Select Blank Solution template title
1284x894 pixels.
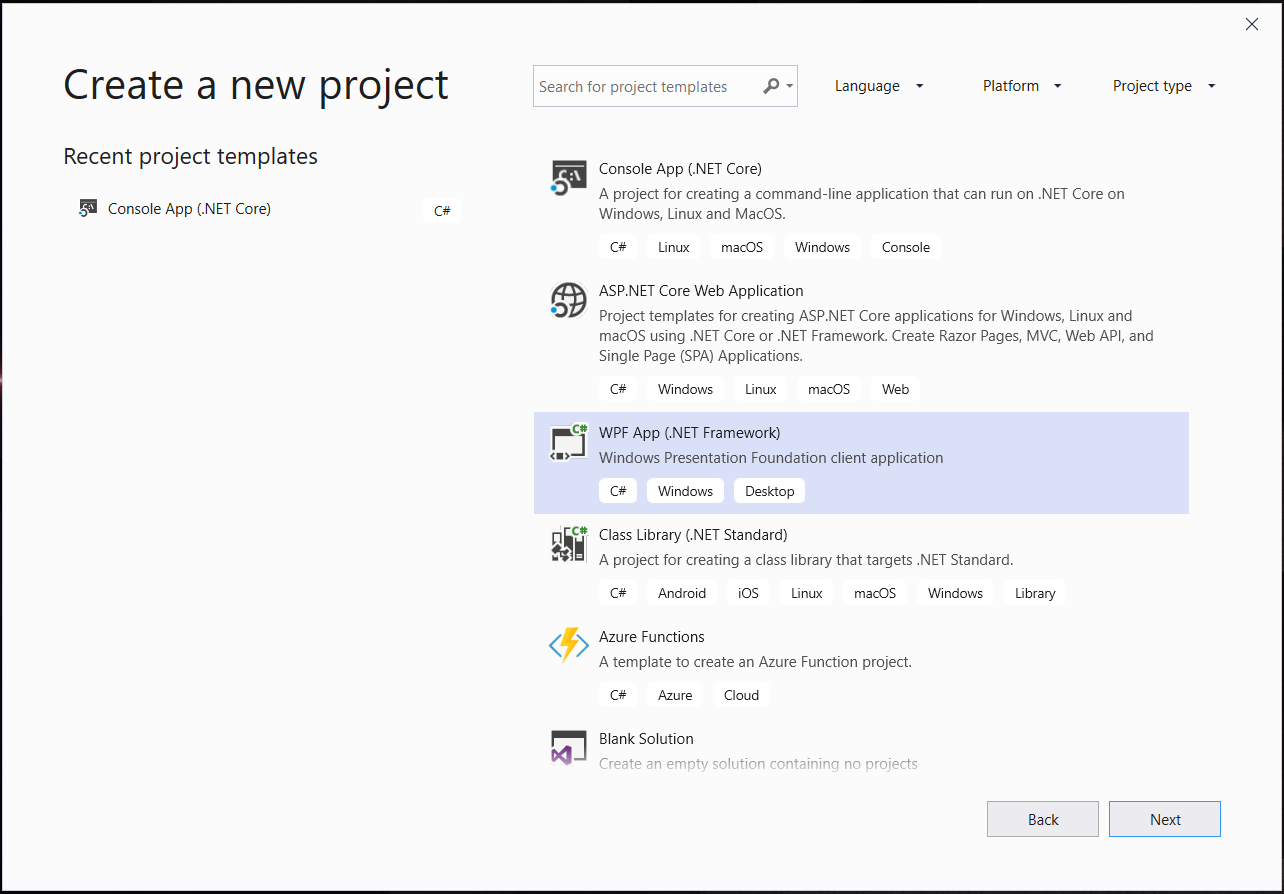tap(646, 739)
